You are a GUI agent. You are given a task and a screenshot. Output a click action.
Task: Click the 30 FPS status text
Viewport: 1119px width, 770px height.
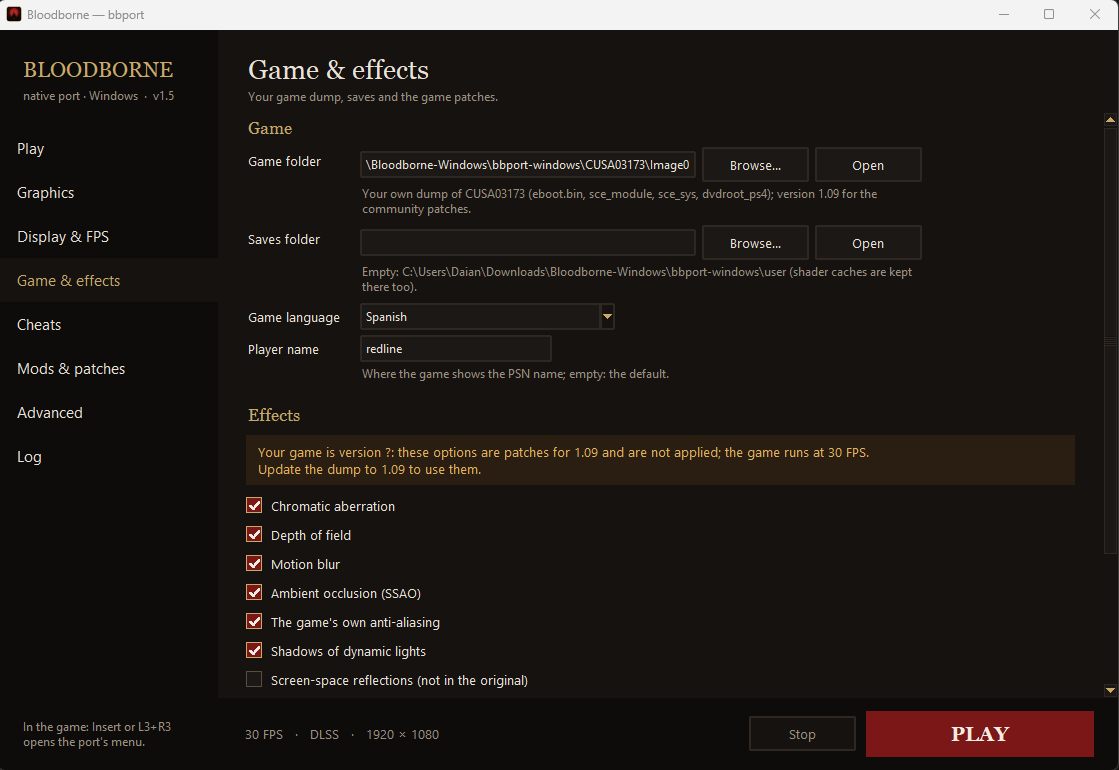[264, 734]
